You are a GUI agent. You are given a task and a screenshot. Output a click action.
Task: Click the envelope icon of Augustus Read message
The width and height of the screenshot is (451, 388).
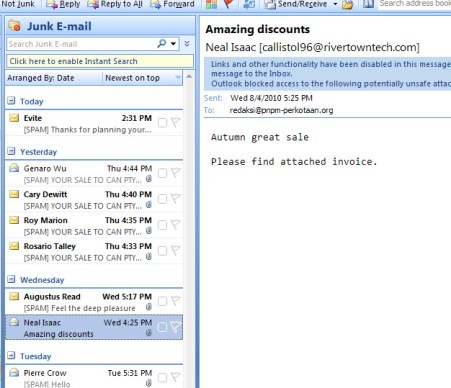(x=14, y=296)
